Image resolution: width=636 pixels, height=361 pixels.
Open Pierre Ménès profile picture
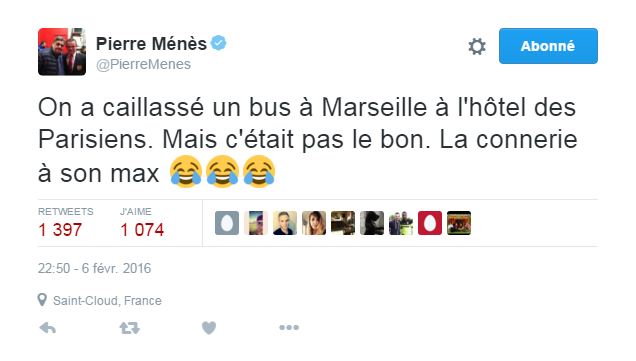click(62, 52)
